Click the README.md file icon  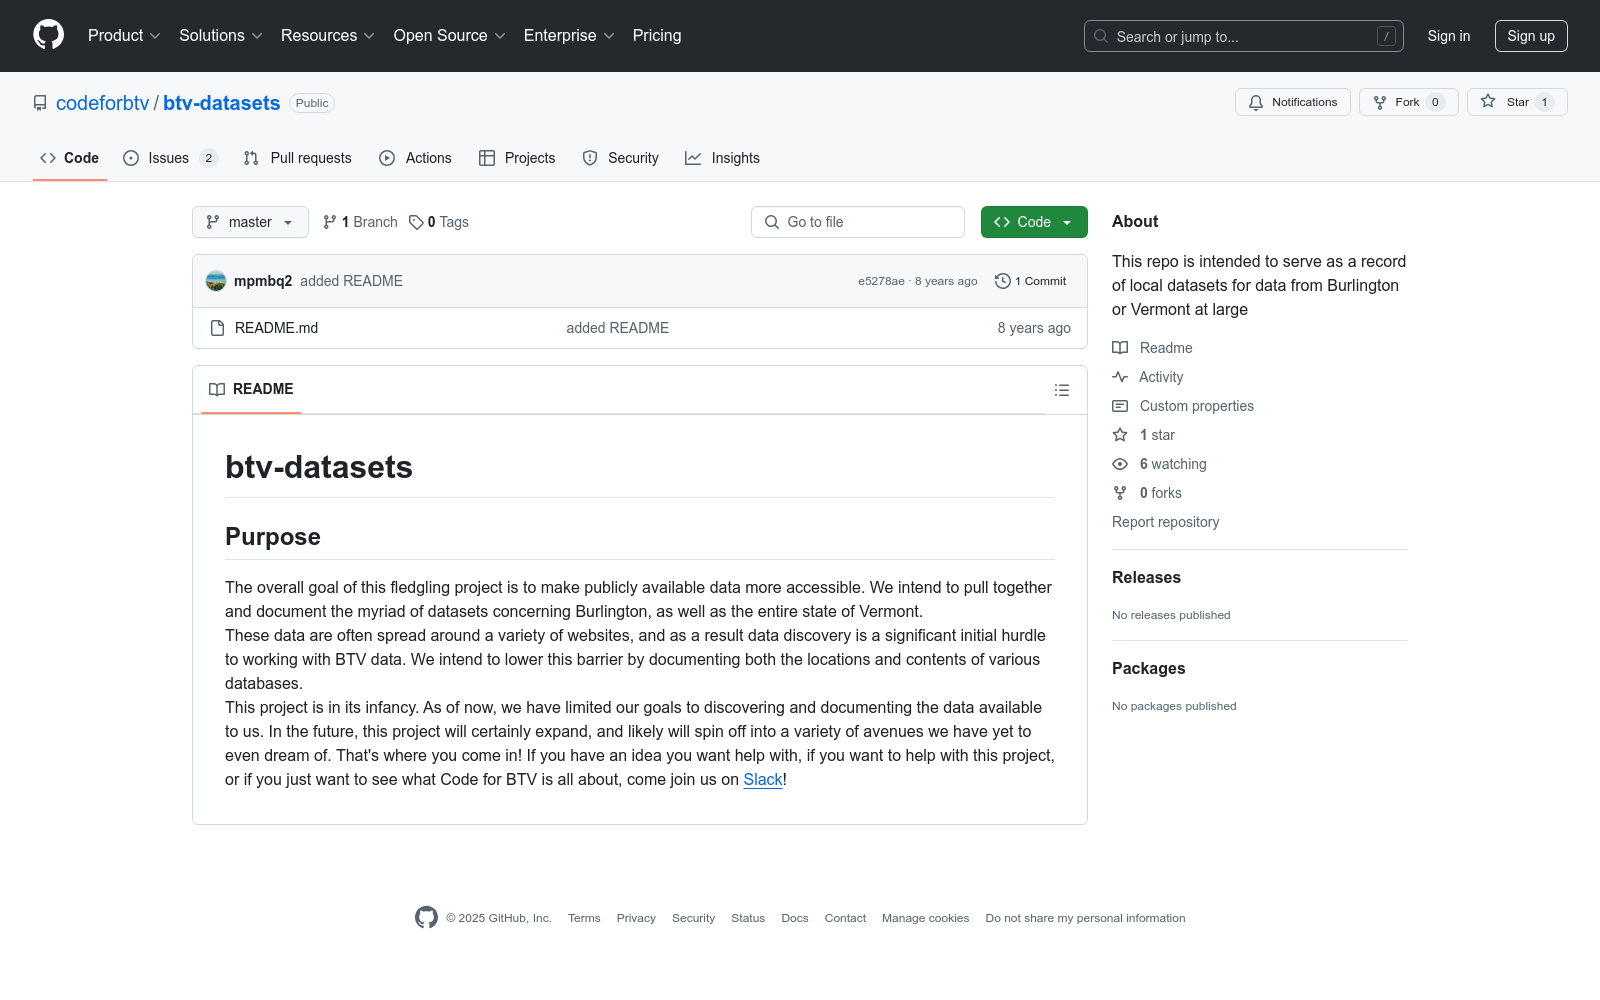[x=217, y=328]
